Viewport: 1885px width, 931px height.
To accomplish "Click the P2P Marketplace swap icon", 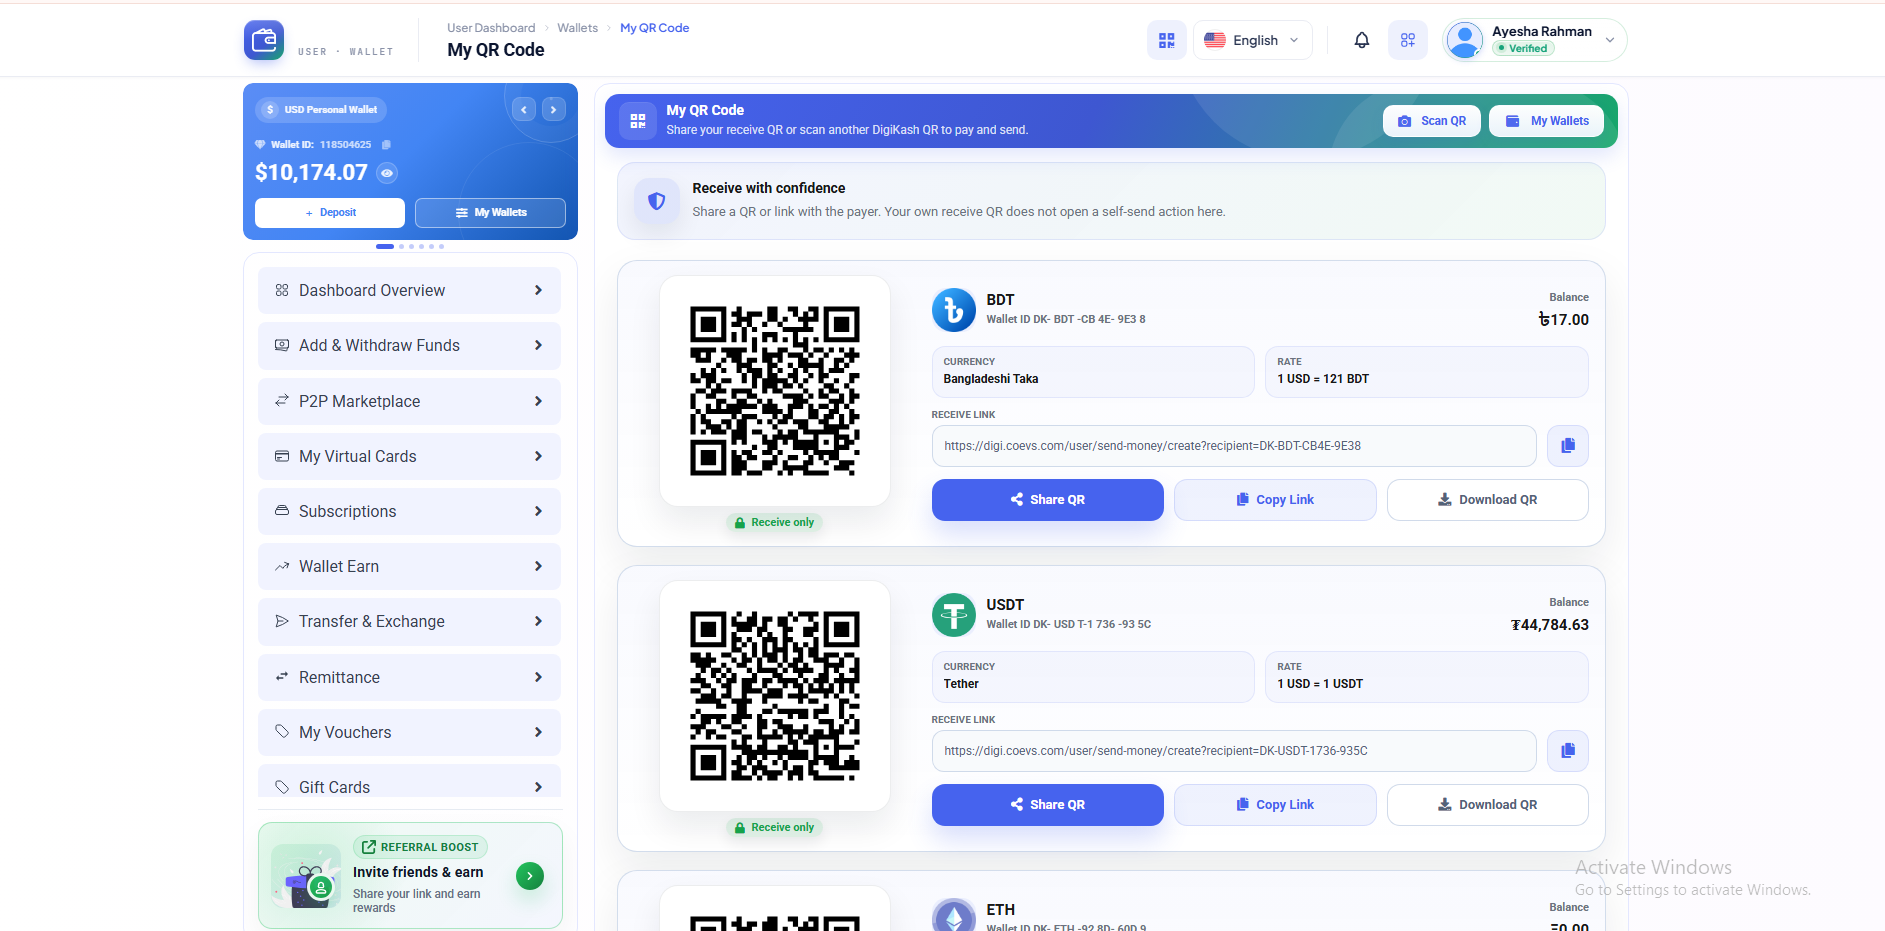I will tap(282, 401).
